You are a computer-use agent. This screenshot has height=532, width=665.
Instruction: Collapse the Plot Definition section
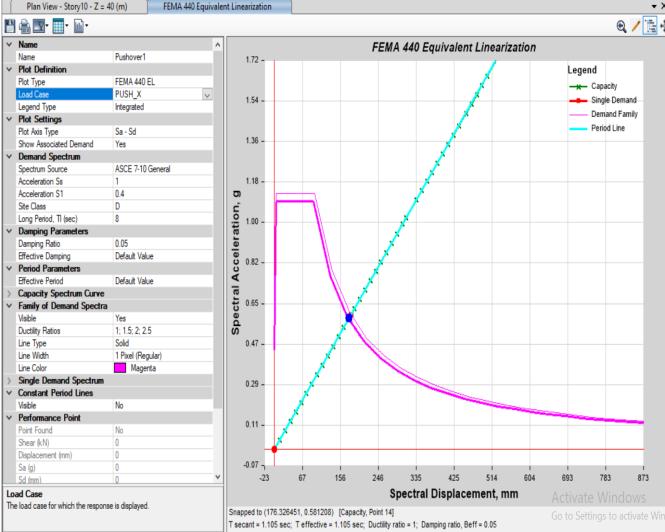coord(9,69)
